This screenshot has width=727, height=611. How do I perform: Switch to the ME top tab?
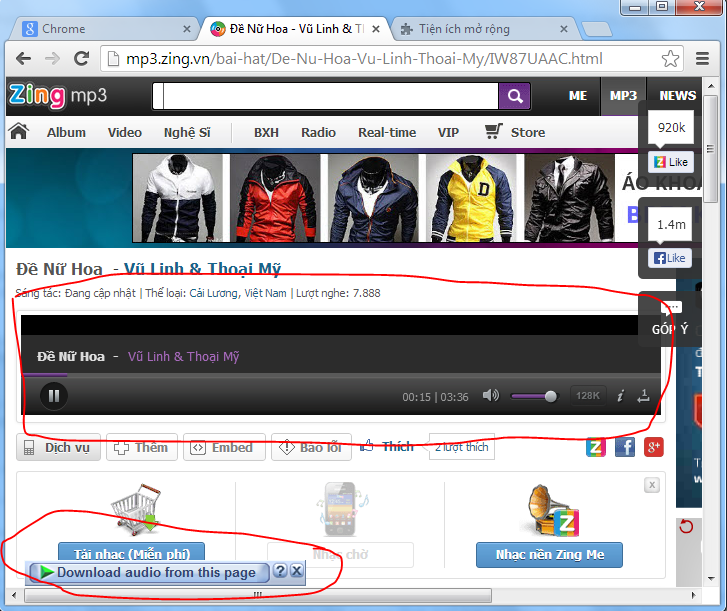[x=578, y=96]
